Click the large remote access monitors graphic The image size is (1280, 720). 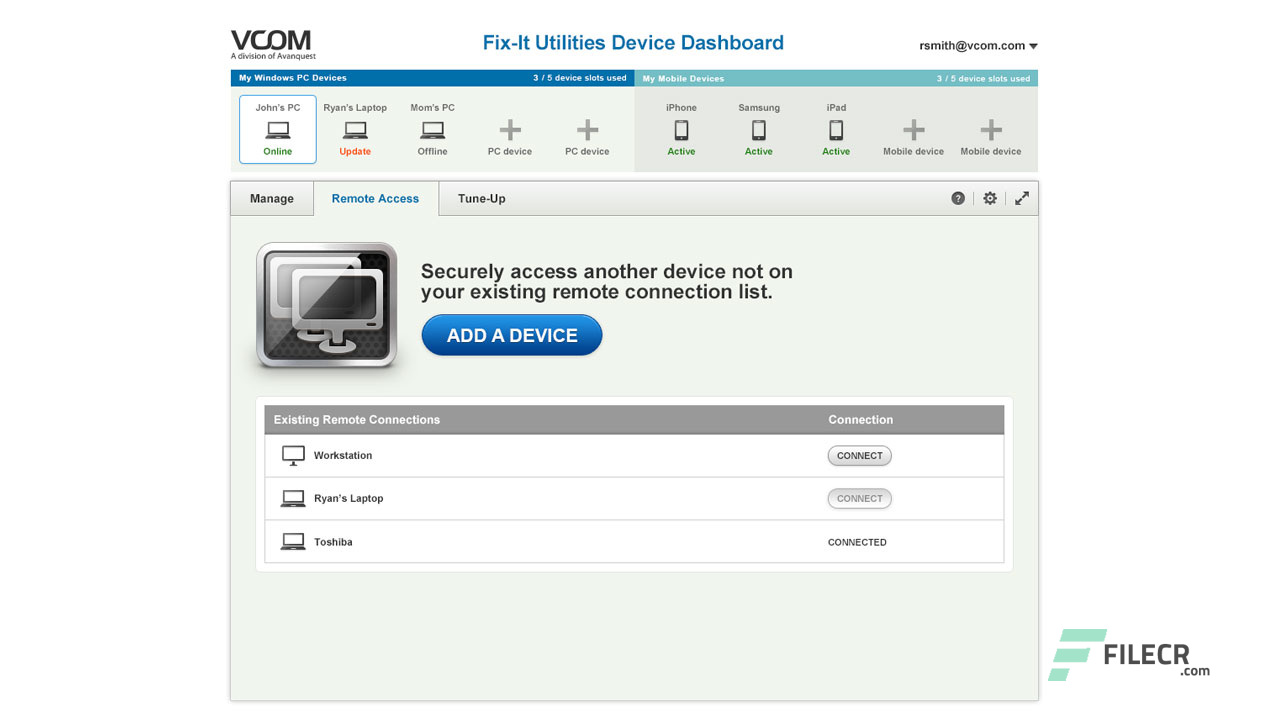pyautogui.click(x=327, y=305)
